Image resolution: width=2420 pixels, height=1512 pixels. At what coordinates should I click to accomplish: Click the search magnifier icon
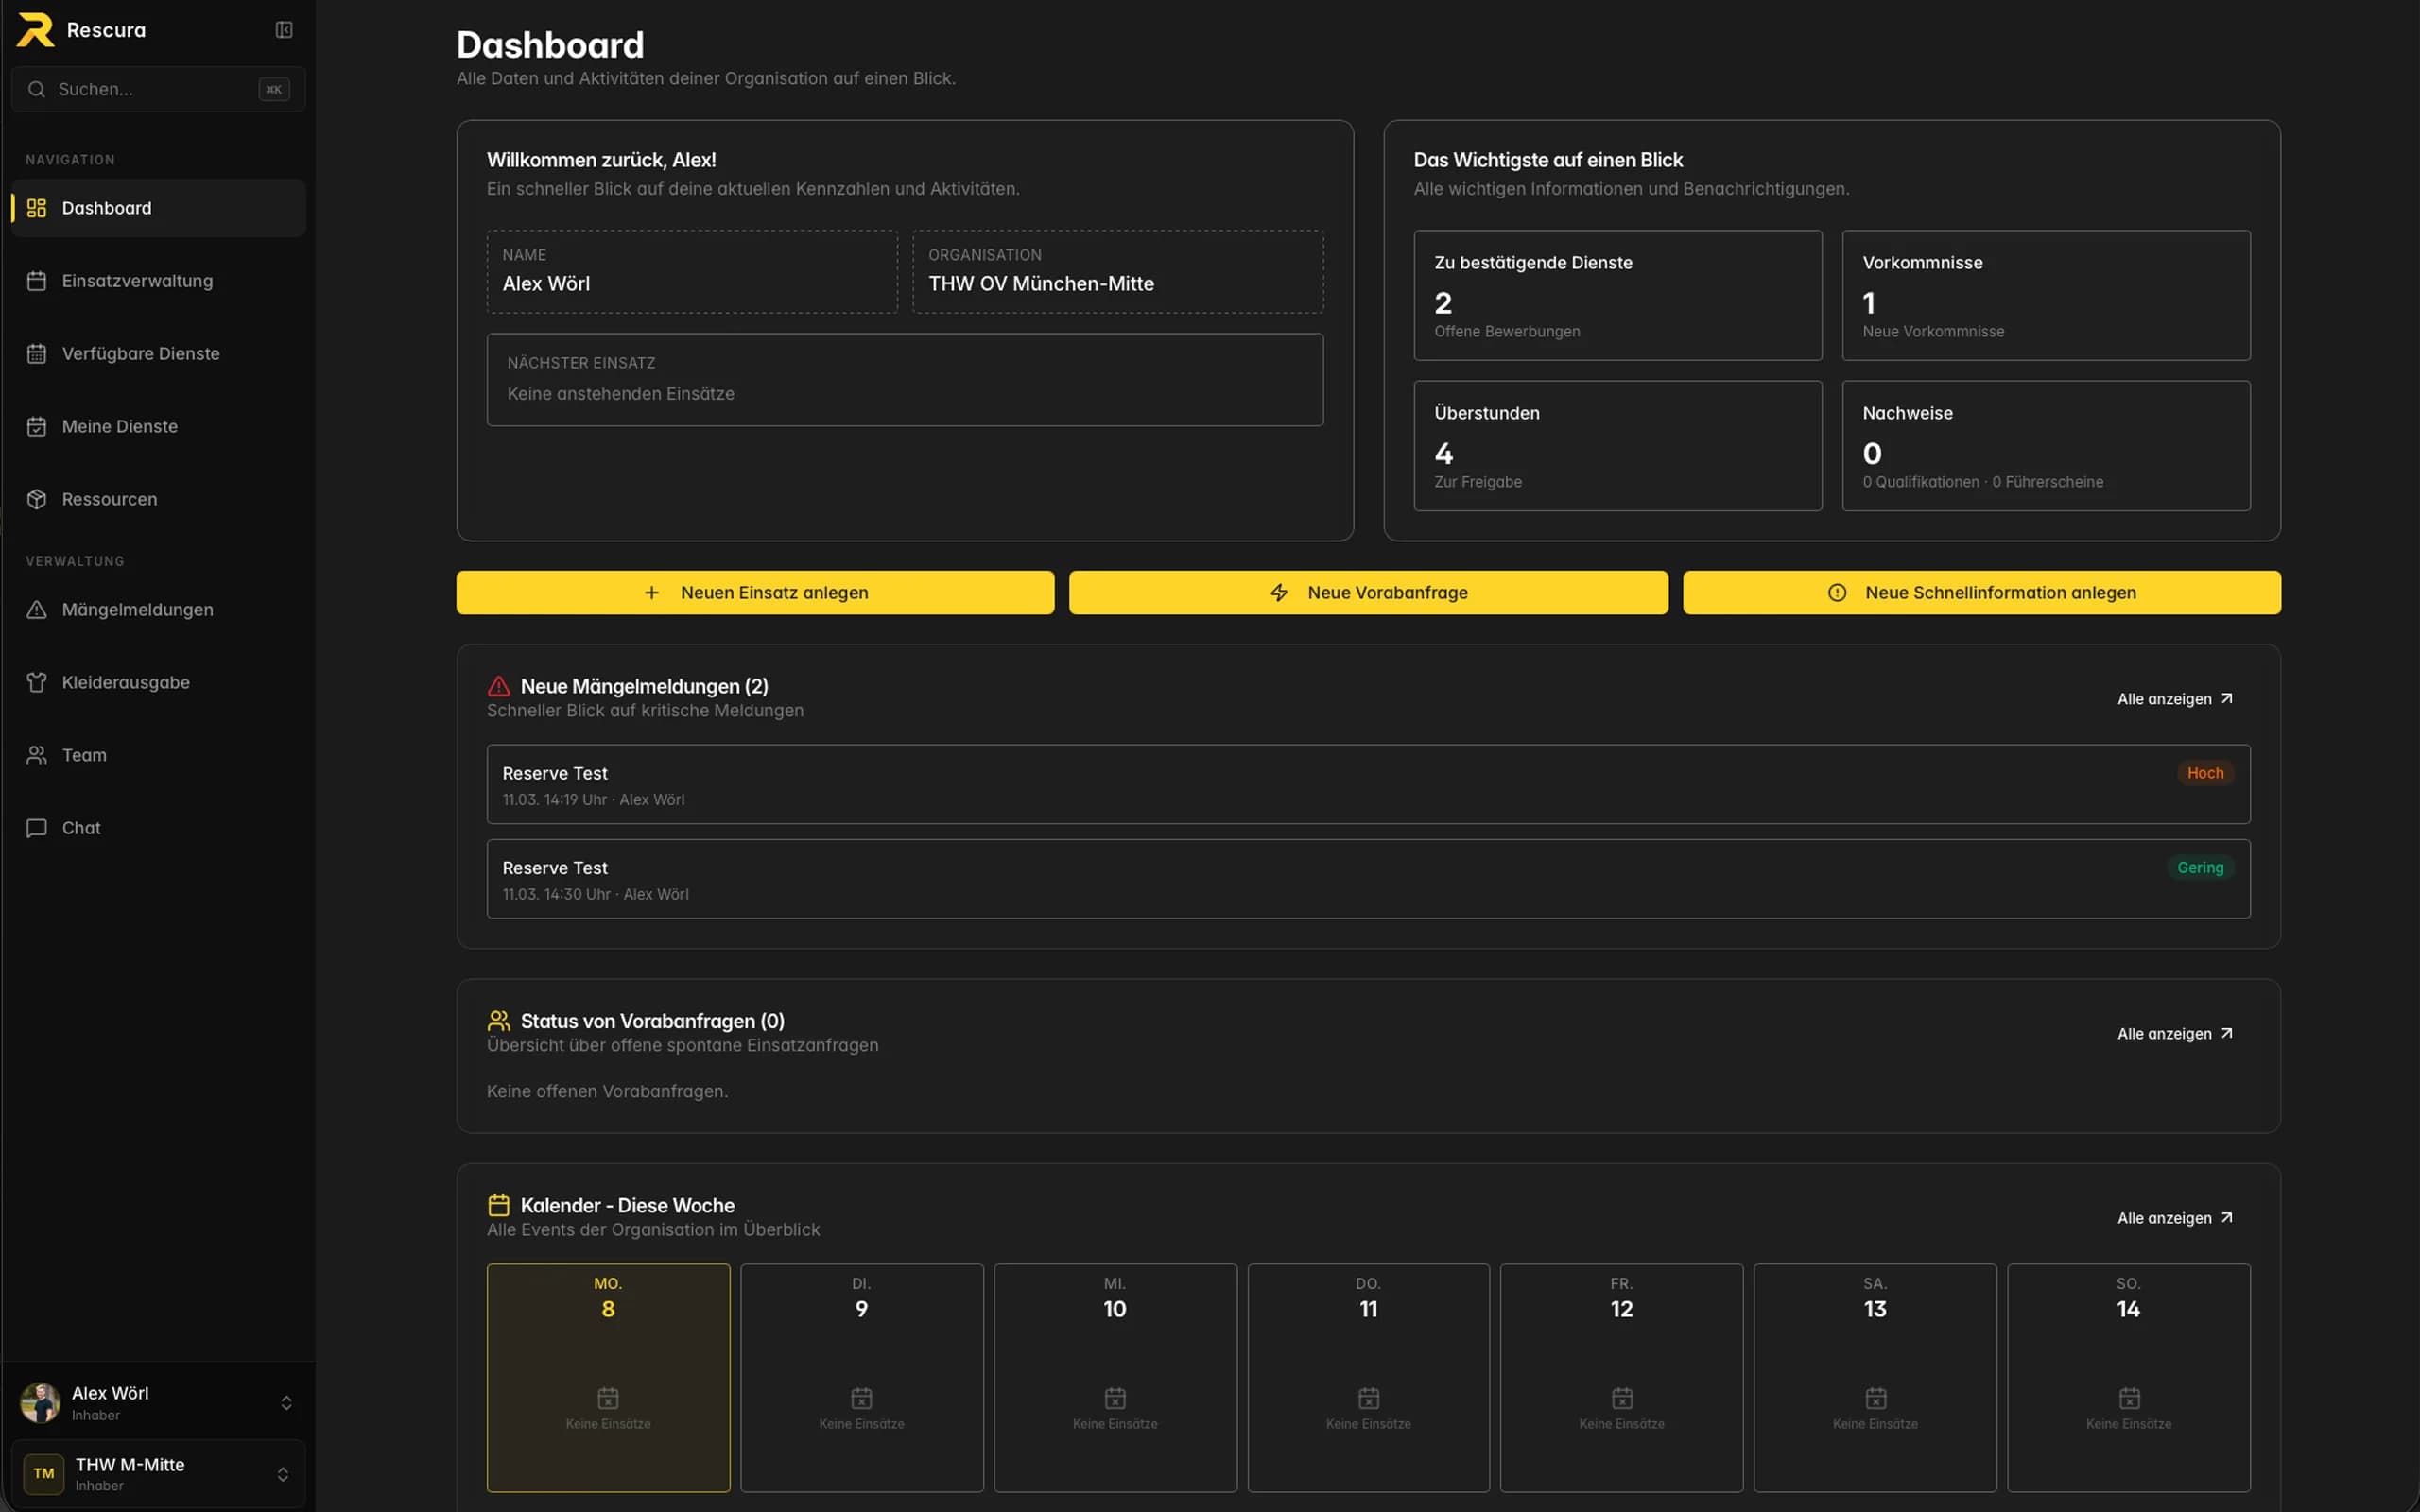(x=36, y=89)
